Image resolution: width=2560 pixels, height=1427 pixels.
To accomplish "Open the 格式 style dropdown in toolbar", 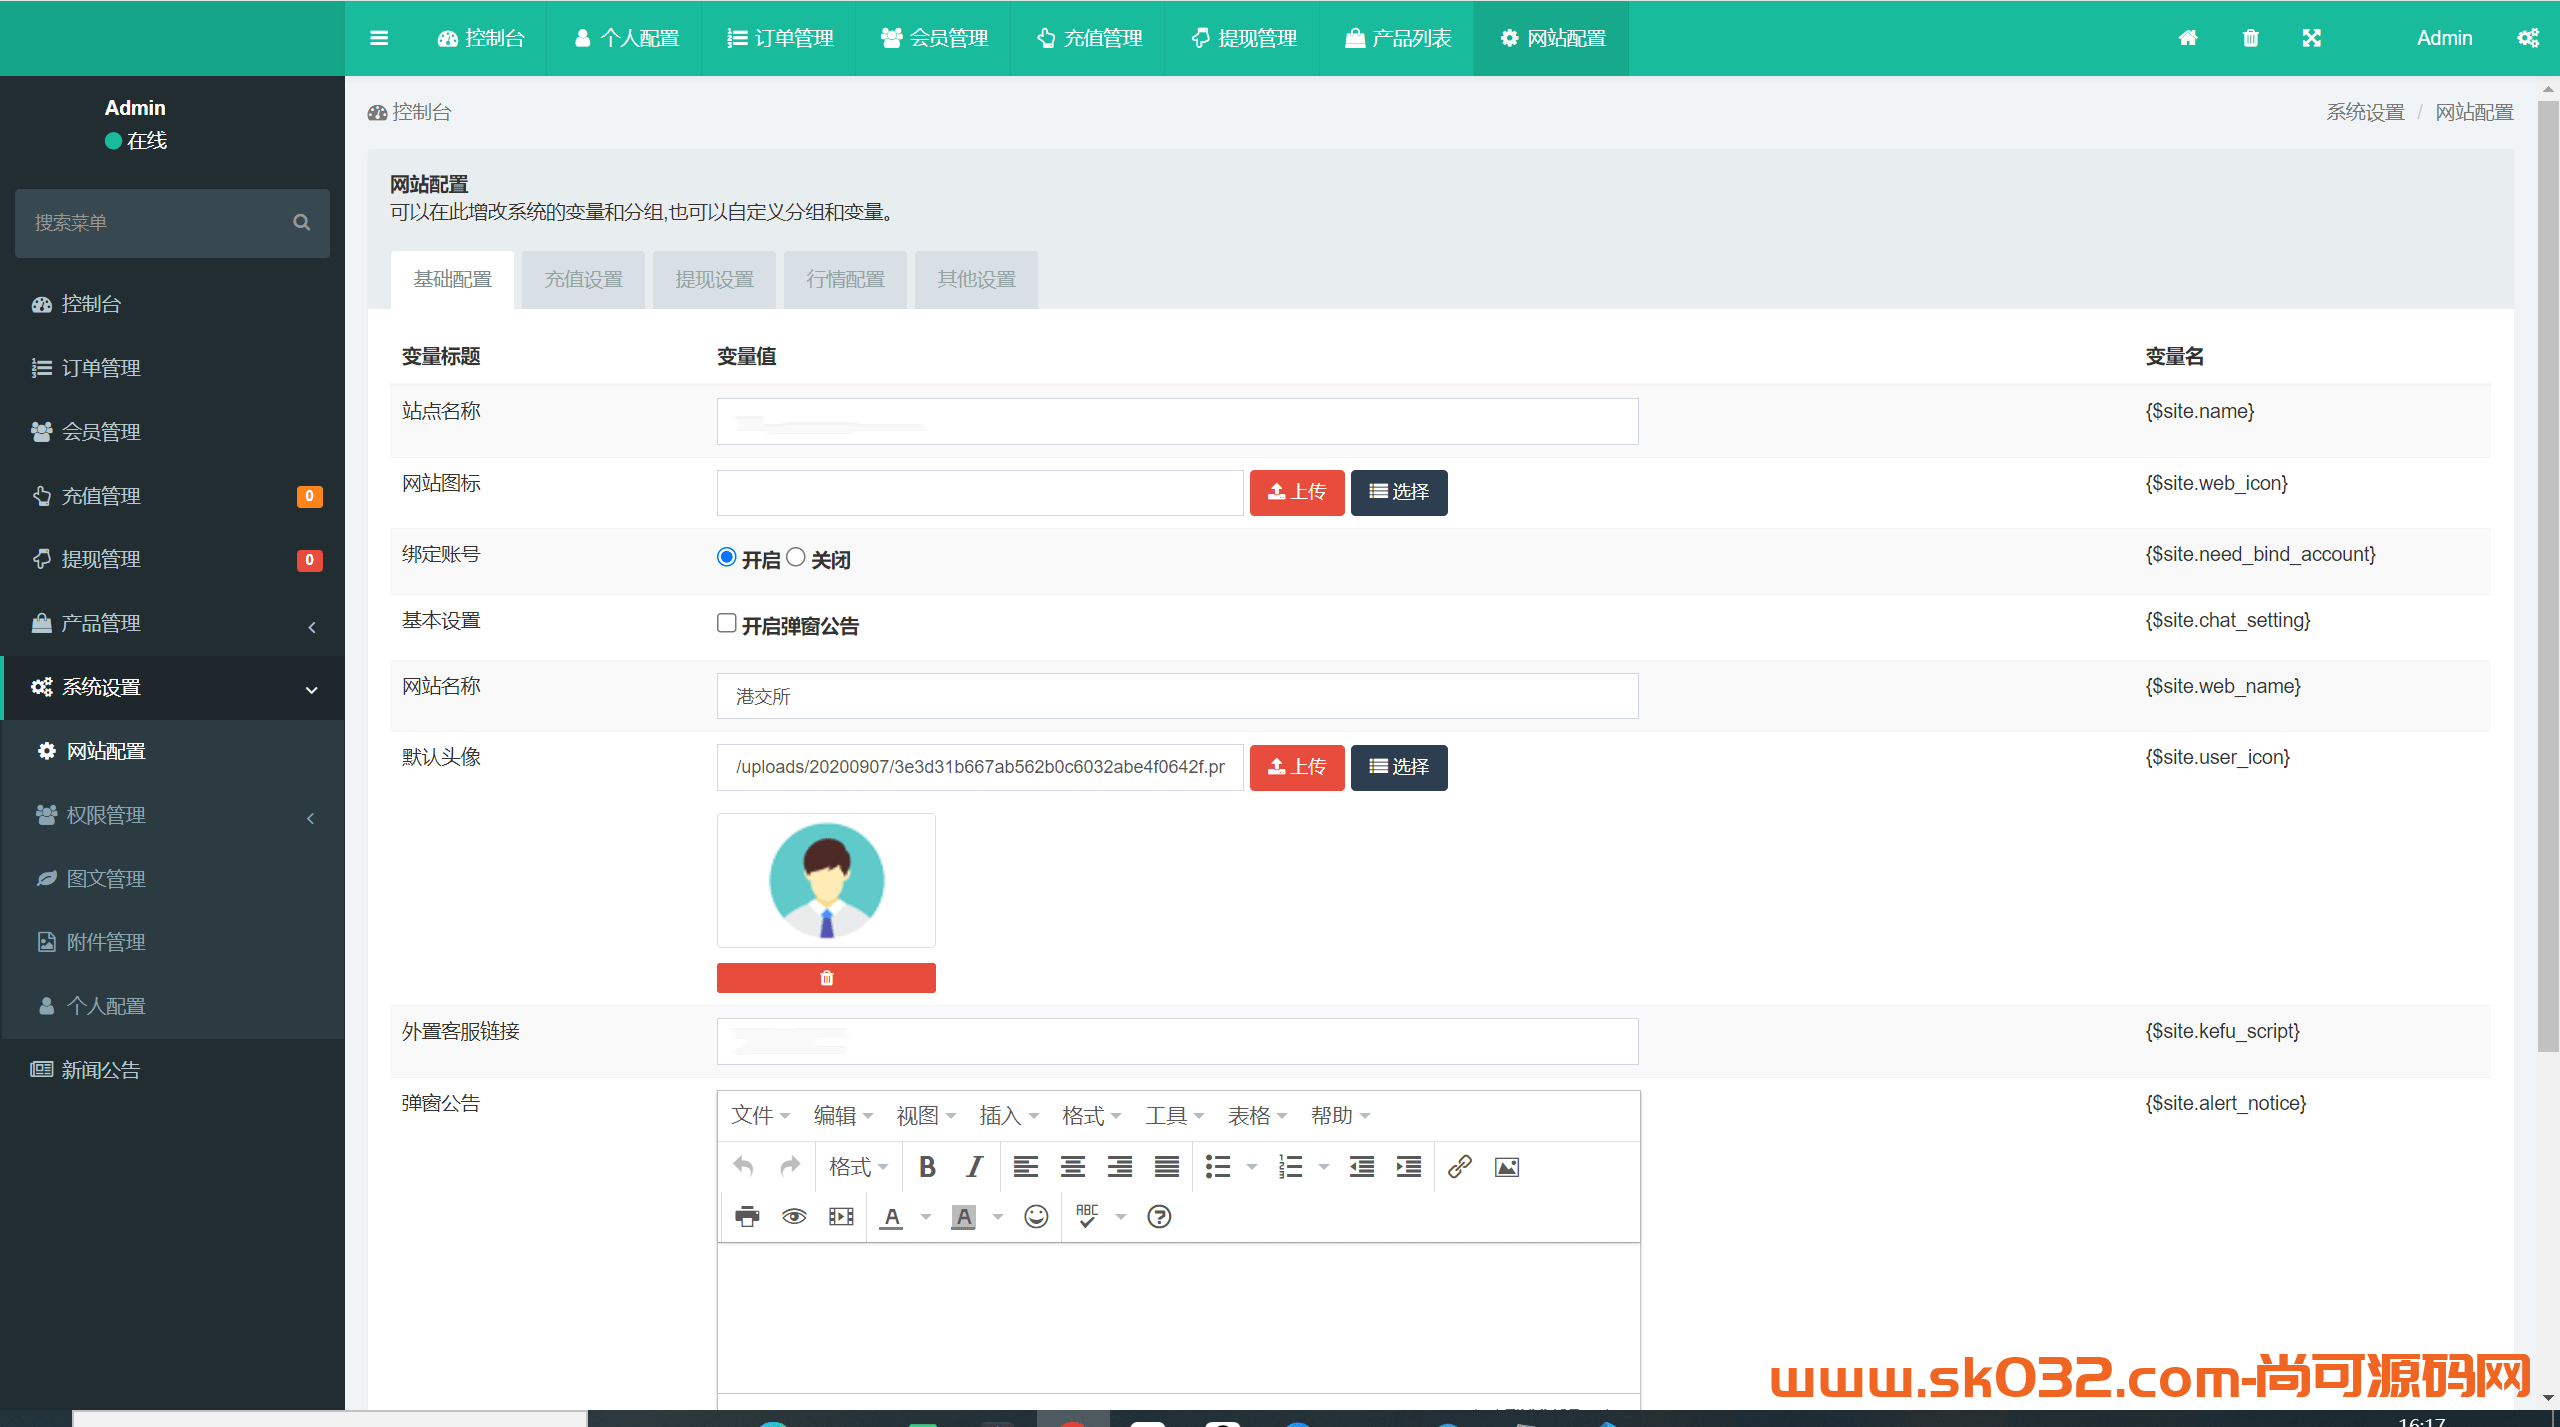I will pos(858,1167).
